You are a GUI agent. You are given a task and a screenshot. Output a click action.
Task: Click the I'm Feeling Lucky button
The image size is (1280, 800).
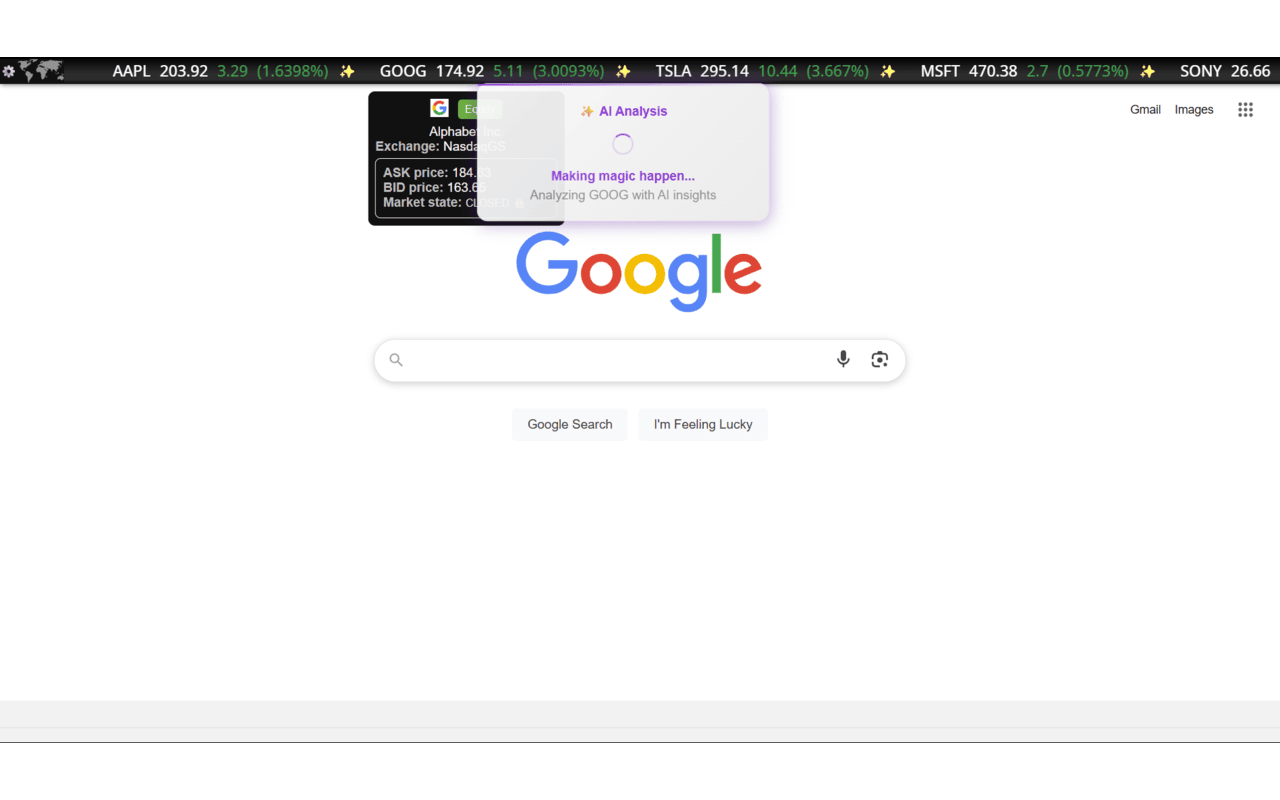pos(703,424)
